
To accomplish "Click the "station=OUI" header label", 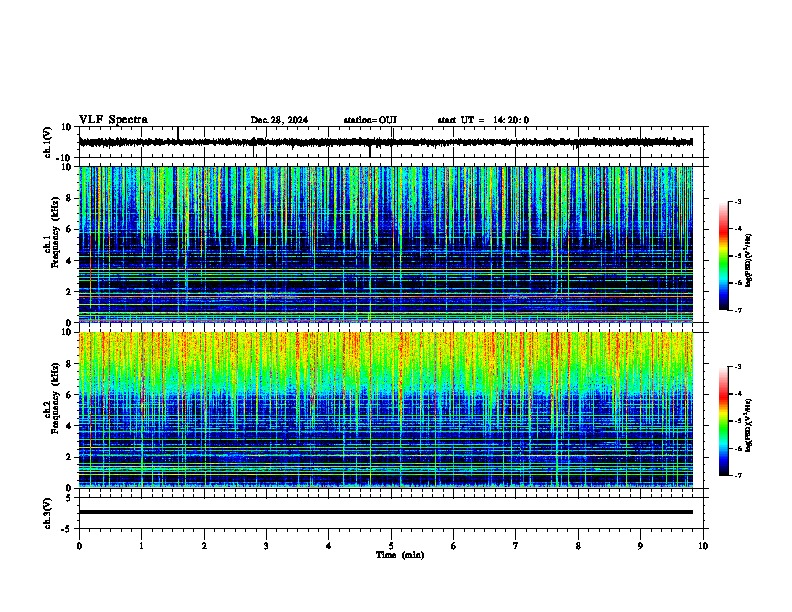I will click(370, 120).
